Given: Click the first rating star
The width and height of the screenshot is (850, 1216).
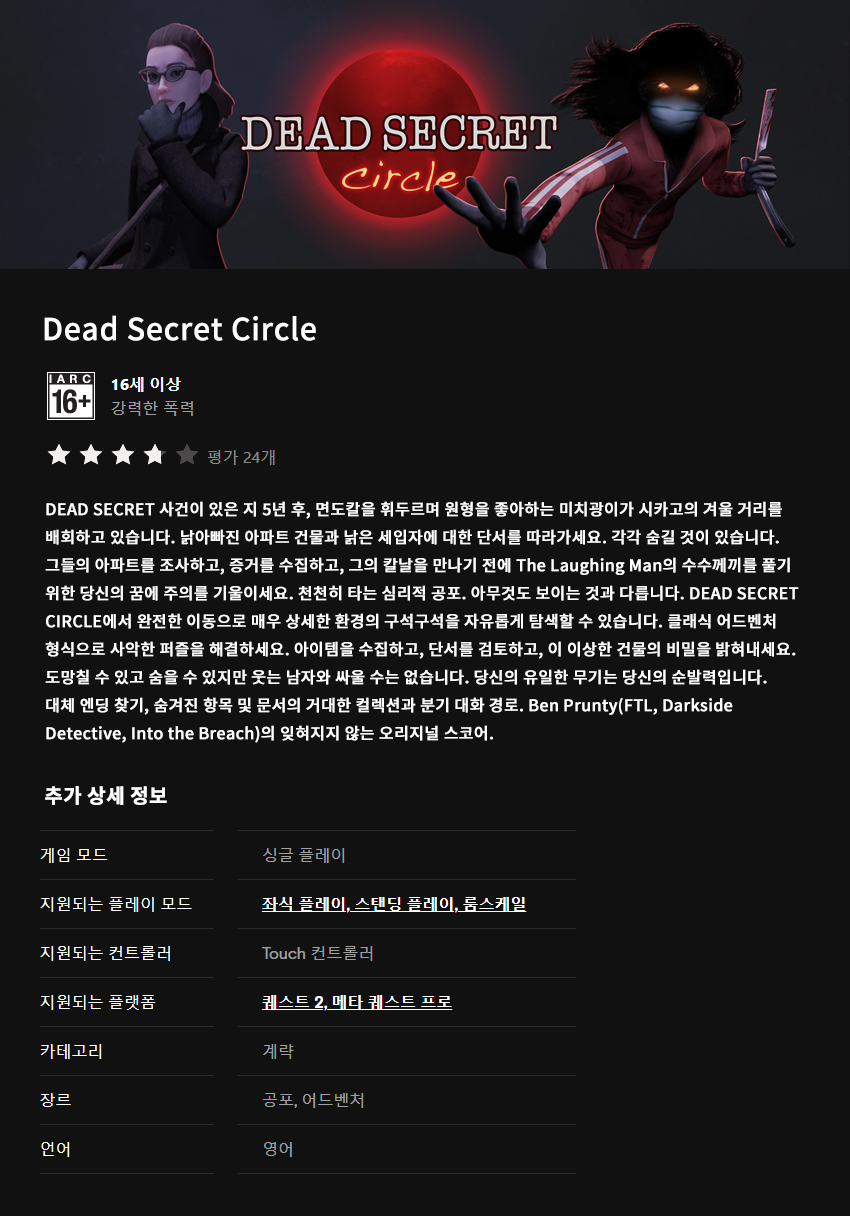Looking at the screenshot, I should (59, 456).
